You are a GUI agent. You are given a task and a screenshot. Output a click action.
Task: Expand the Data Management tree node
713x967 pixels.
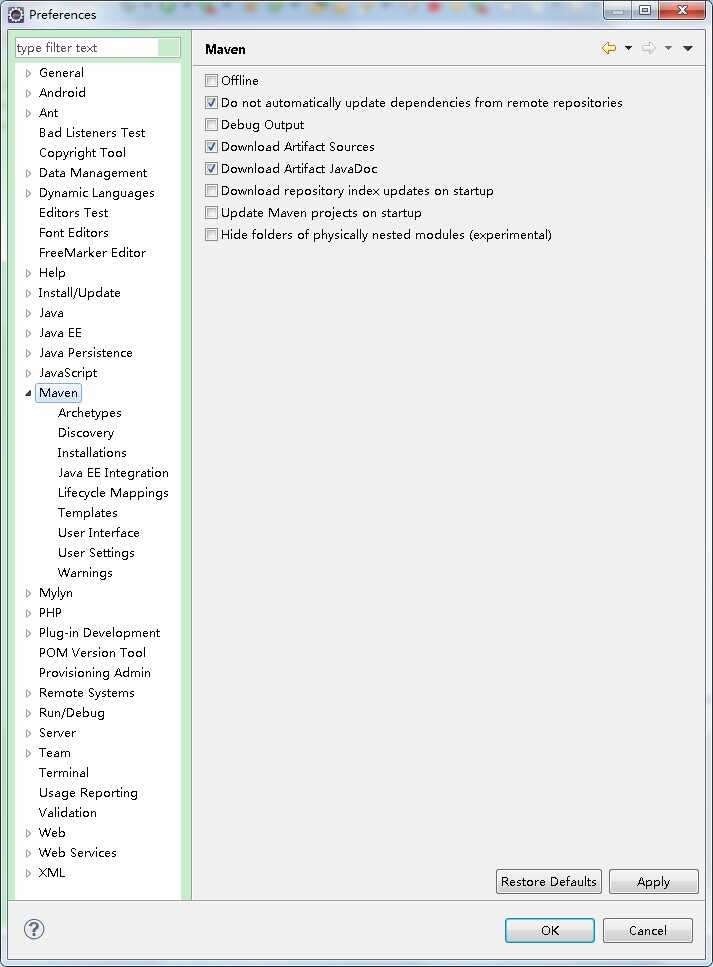click(x=28, y=173)
